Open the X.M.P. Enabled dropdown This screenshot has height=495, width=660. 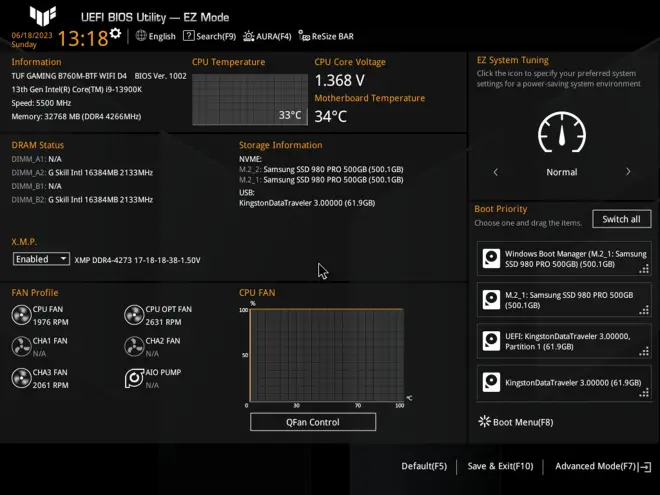point(41,259)
